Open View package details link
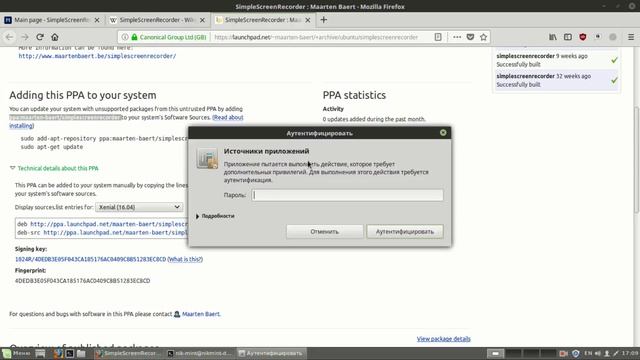Viewport: 640px width, 360px height. tap(443, 339)
